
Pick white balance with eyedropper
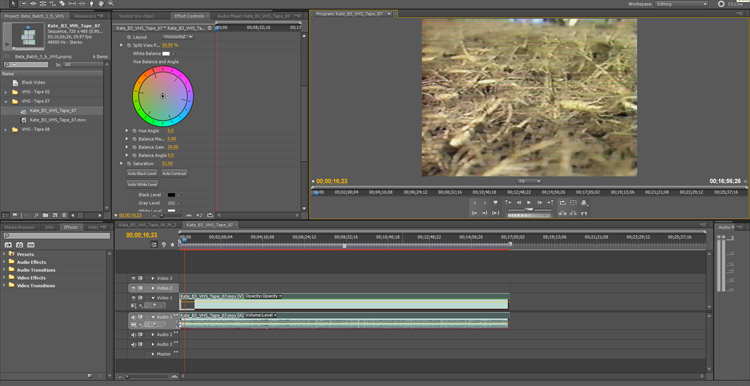(174, 54)
